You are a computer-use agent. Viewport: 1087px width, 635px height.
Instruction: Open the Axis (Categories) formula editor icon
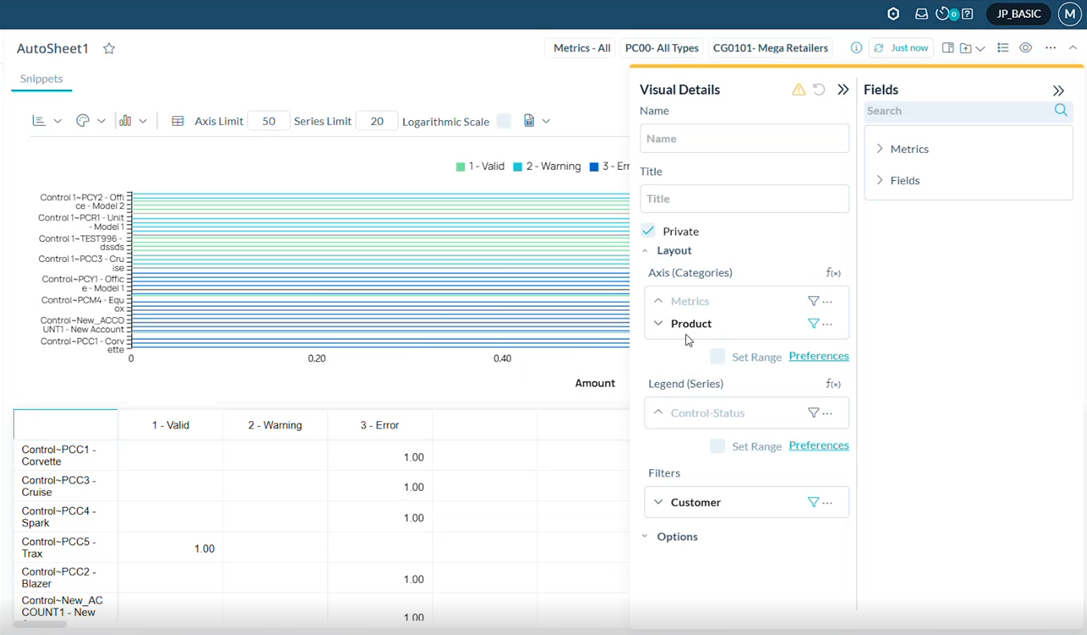(832, 273)
